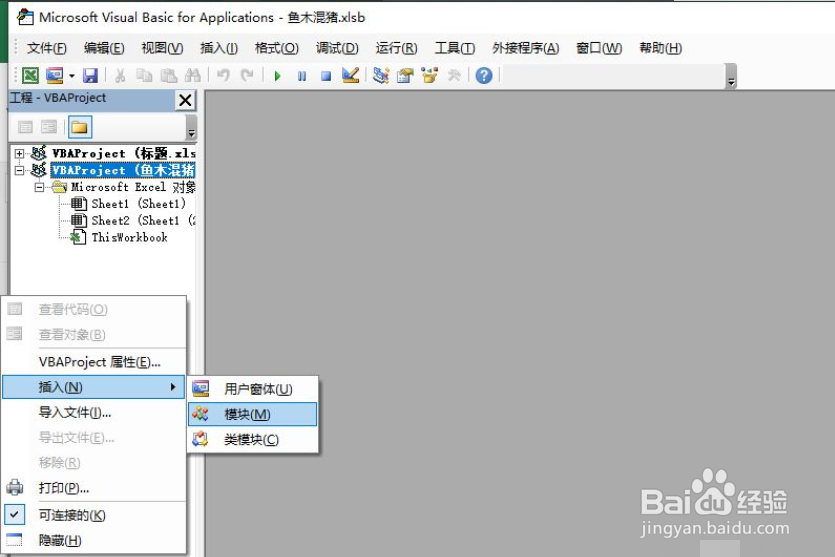Open the 工具(T) menu

tap(455, 48)
